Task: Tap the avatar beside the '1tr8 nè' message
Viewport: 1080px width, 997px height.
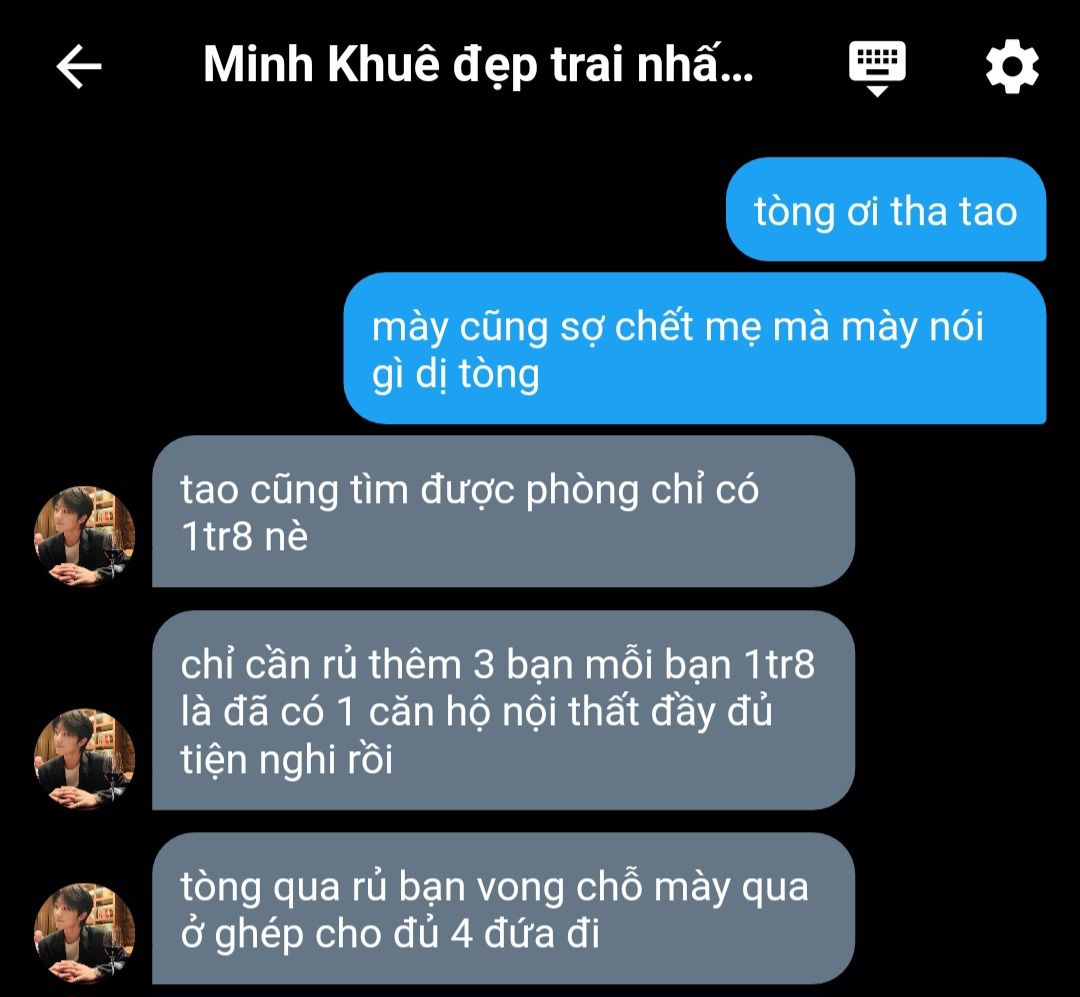Action: 84,536
